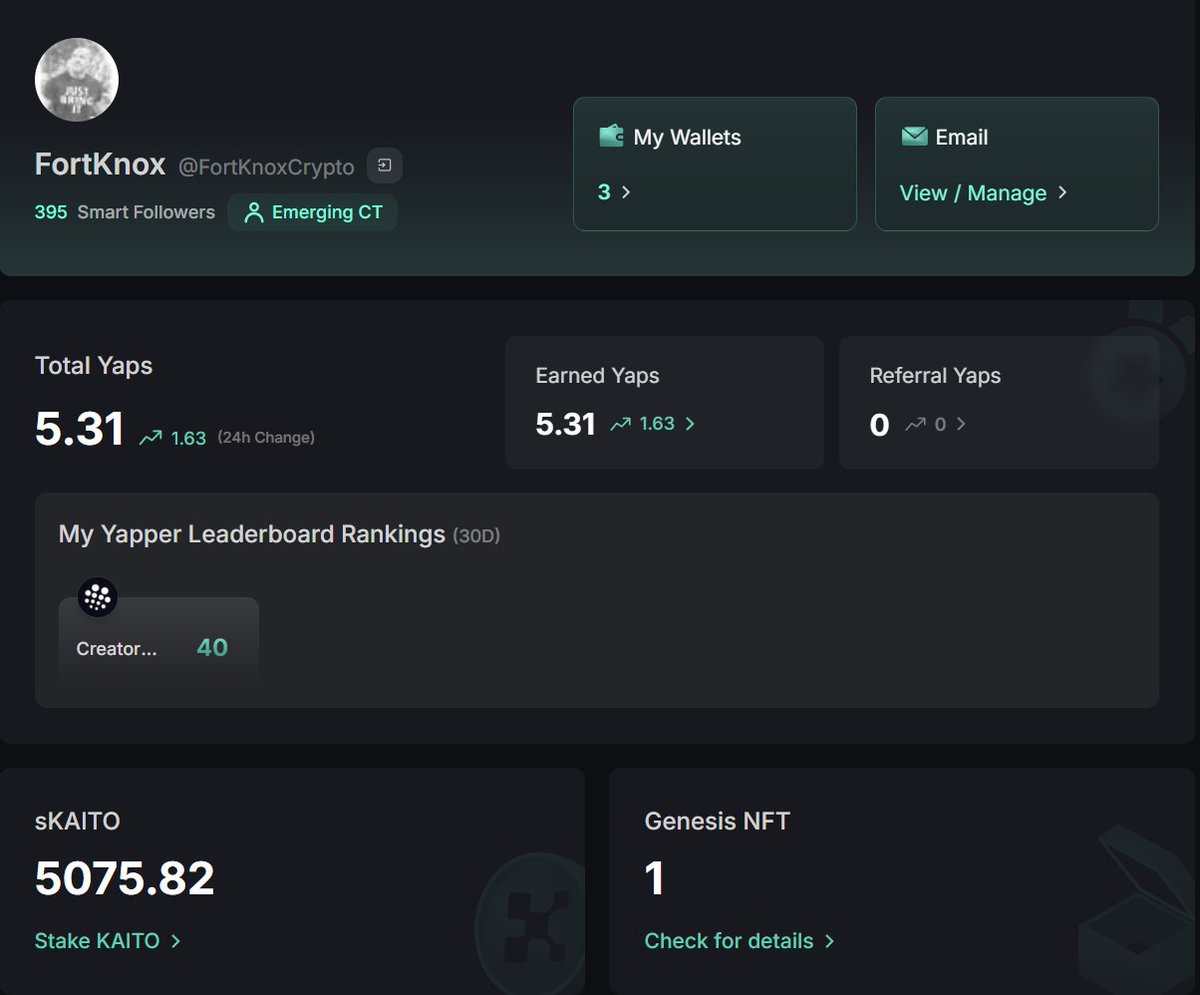Click the envelope icon beside Email
Screen dimensions: 1200x995
click(914, 136)
